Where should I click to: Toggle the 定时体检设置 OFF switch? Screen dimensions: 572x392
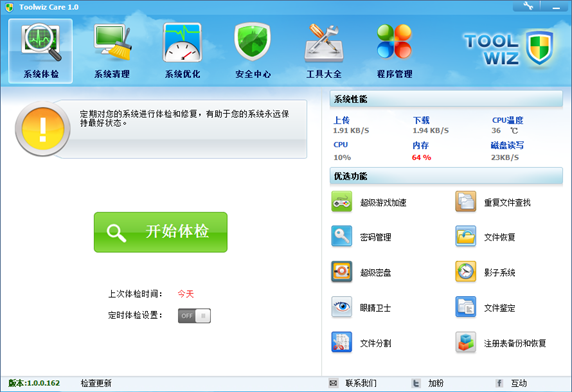click(x=194, y=316)
